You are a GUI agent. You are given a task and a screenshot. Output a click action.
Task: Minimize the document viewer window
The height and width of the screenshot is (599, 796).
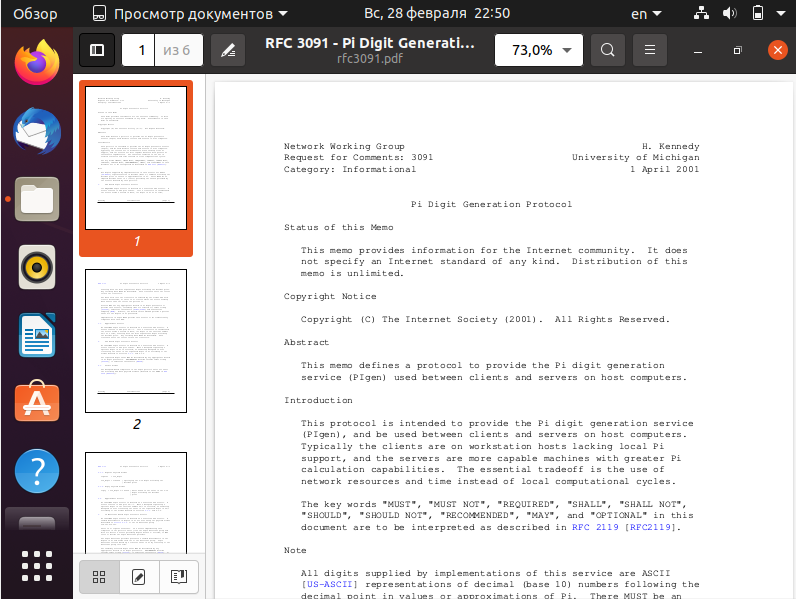coord(698,50)
